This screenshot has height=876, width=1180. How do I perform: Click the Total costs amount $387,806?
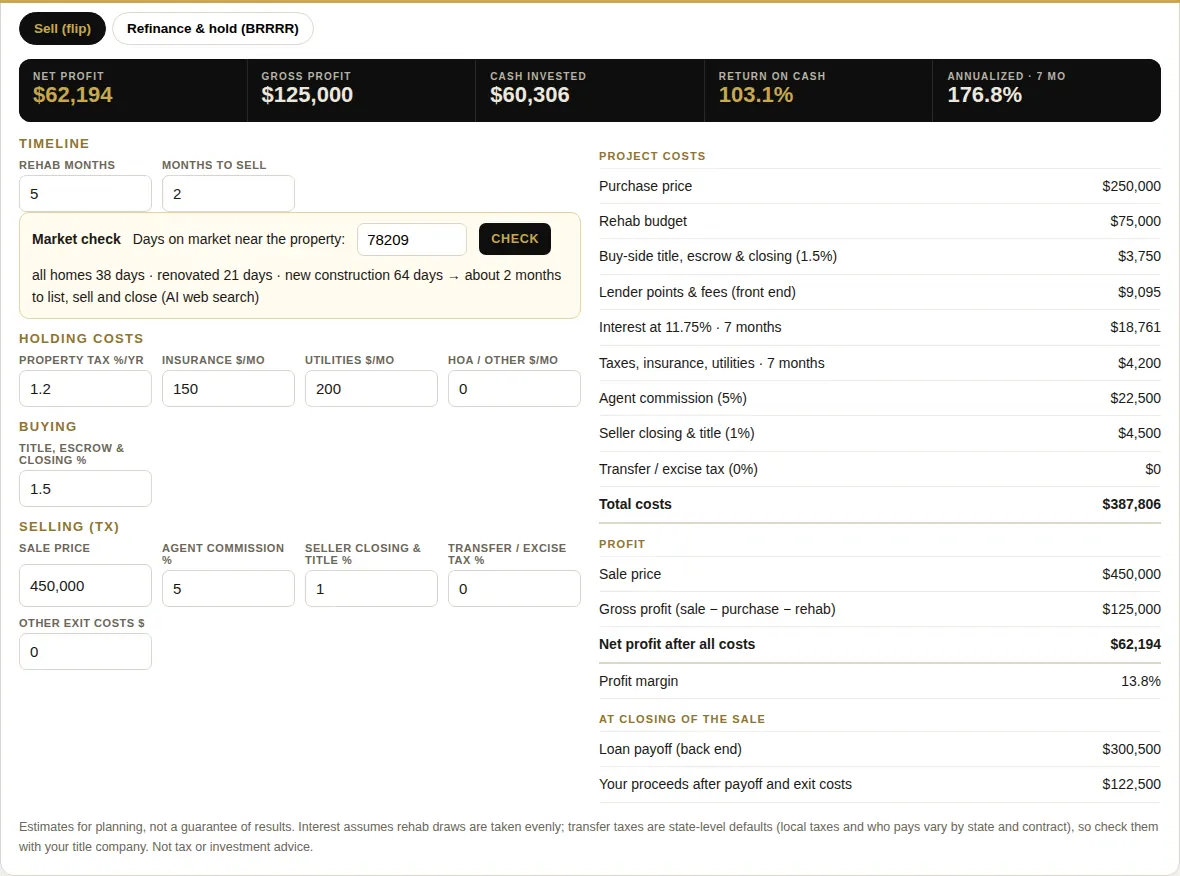coord(1131,504)
